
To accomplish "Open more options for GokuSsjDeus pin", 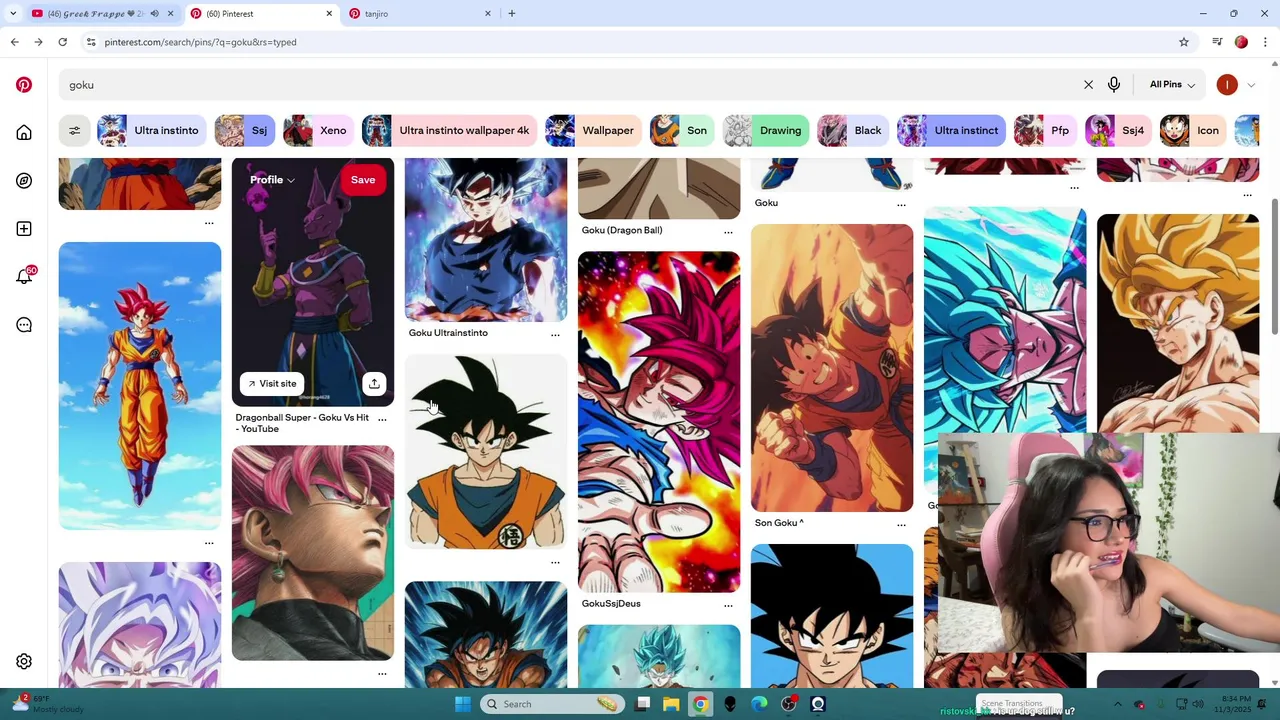I will [x=728, y=605].
